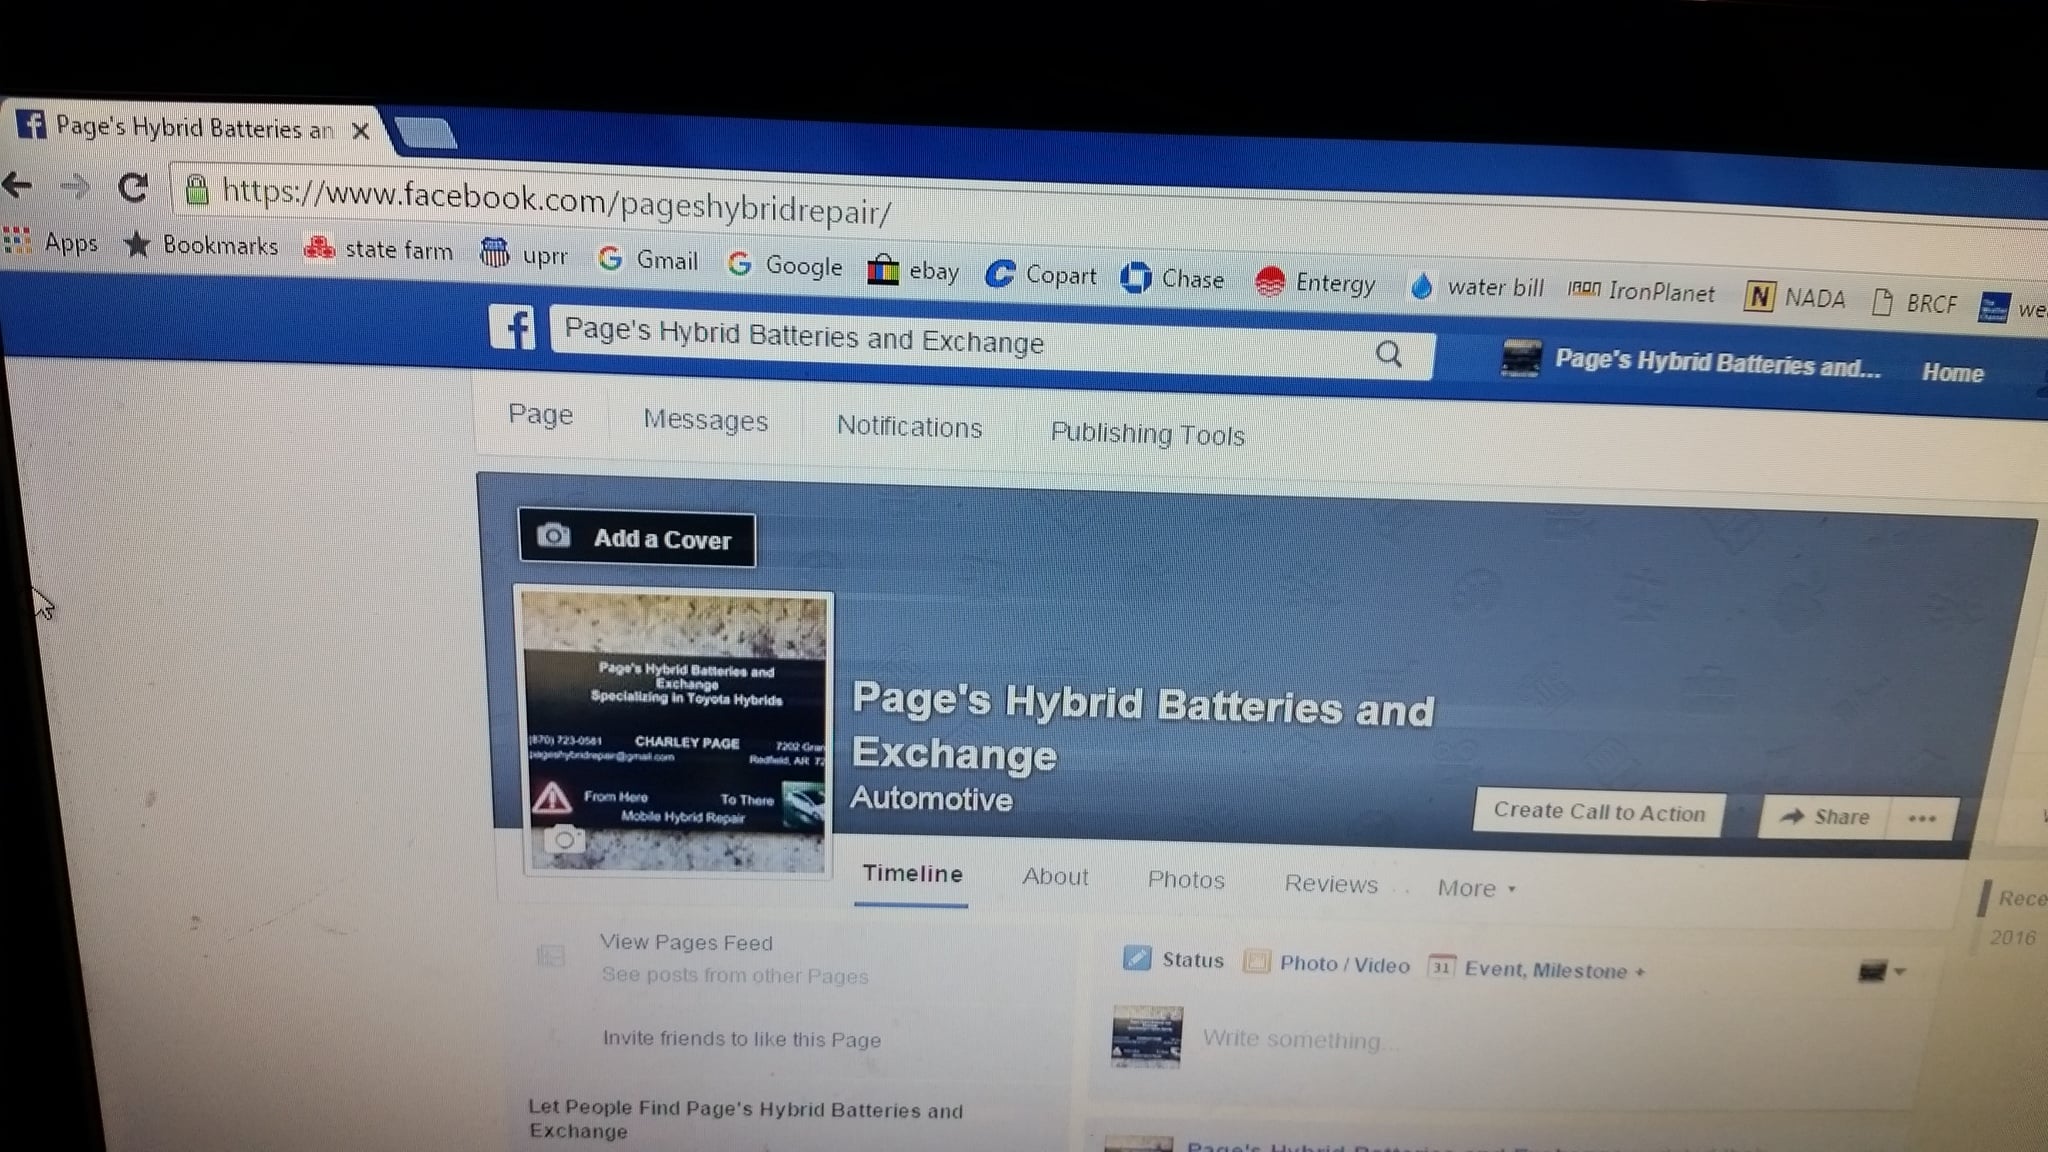Open the uprr bookmark
This screenshot has height=1152, width=2048.
[524, 254]
